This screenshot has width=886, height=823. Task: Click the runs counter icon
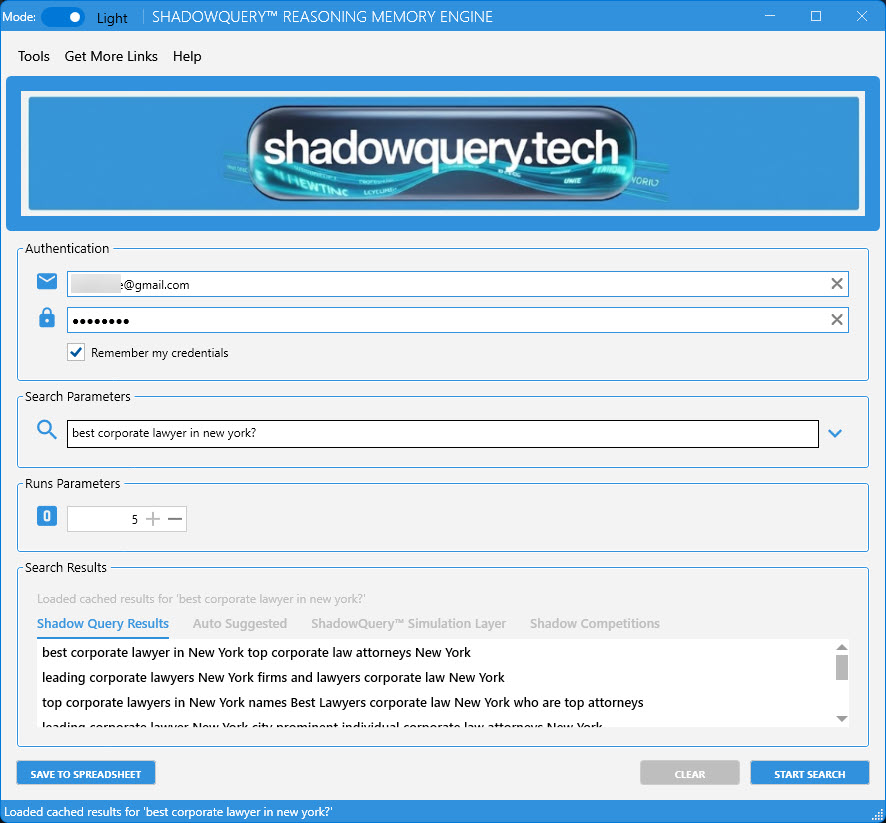[x=47, y=516]
